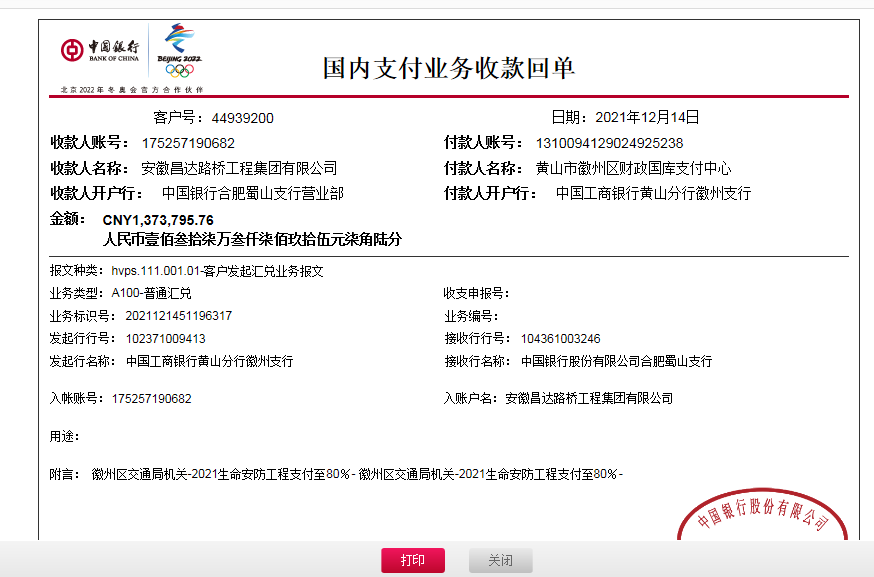Click the payee name 安徽昌达路桥工程集团有限公司 at top

coord(239,168)
